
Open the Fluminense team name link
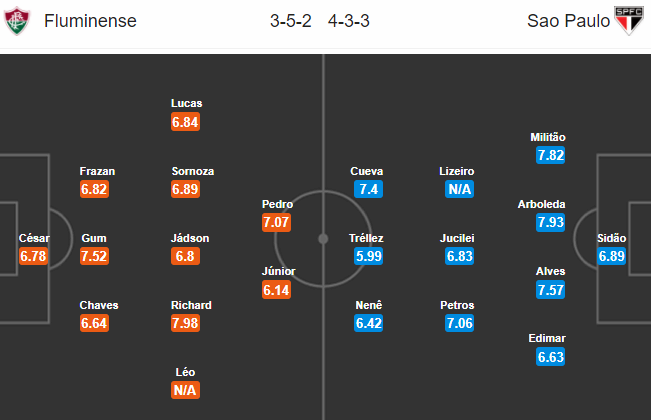[90, 21]
